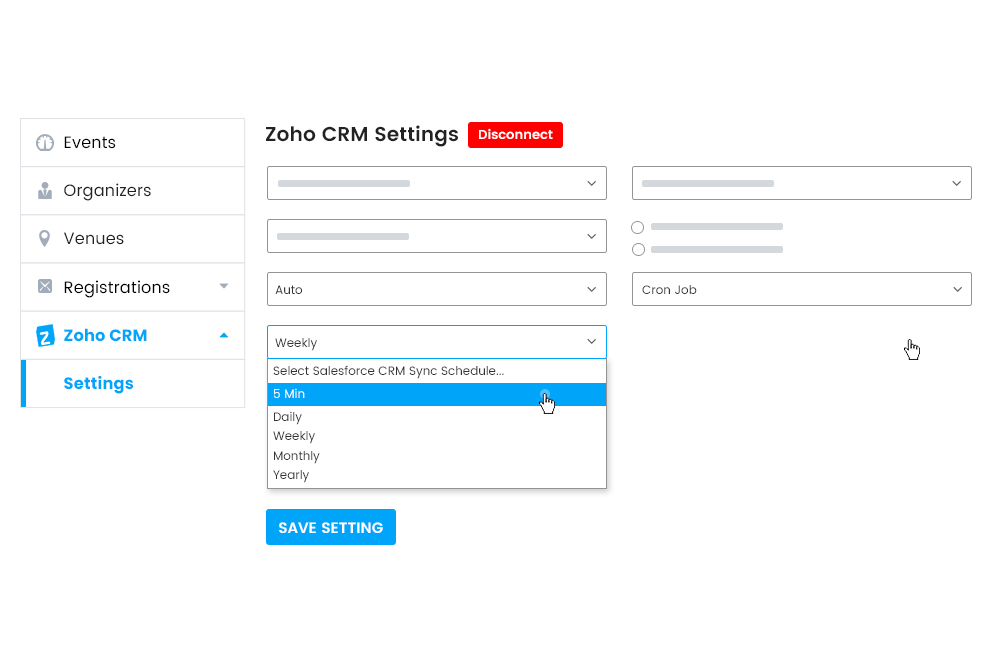Select the Organizers person icon
The width and height of the screenshot is (1000, 667).
[x=44, y=190]
